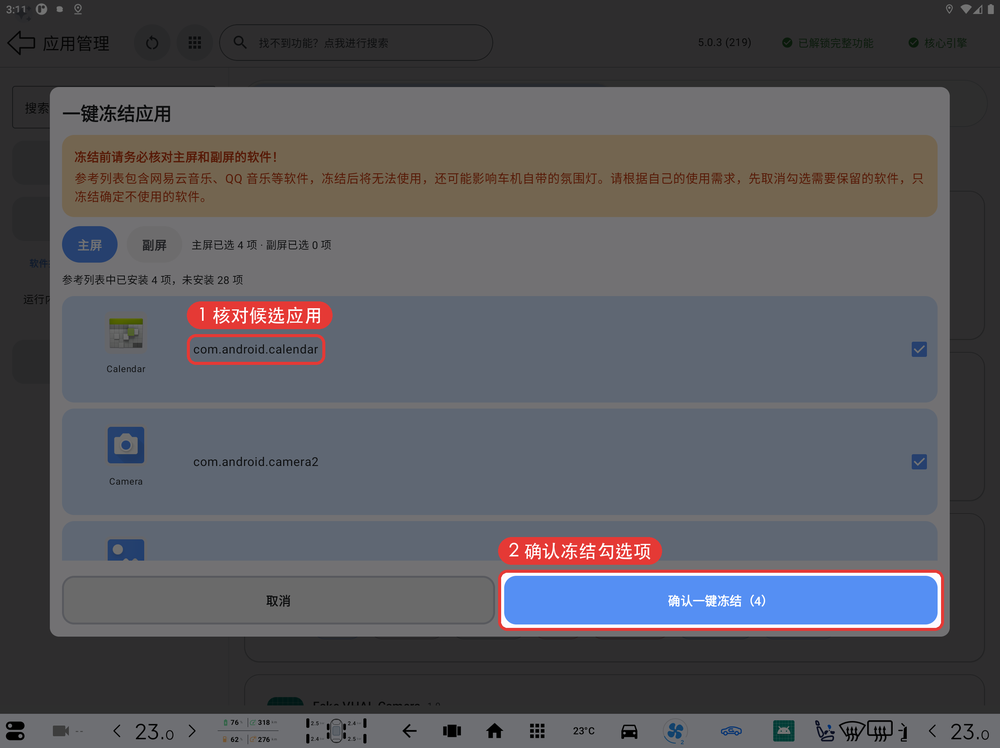Screen dimensions: 1000x748
Task: Uncheck the com.android.camera2 checkbox
Action: (x=919, y=462)
